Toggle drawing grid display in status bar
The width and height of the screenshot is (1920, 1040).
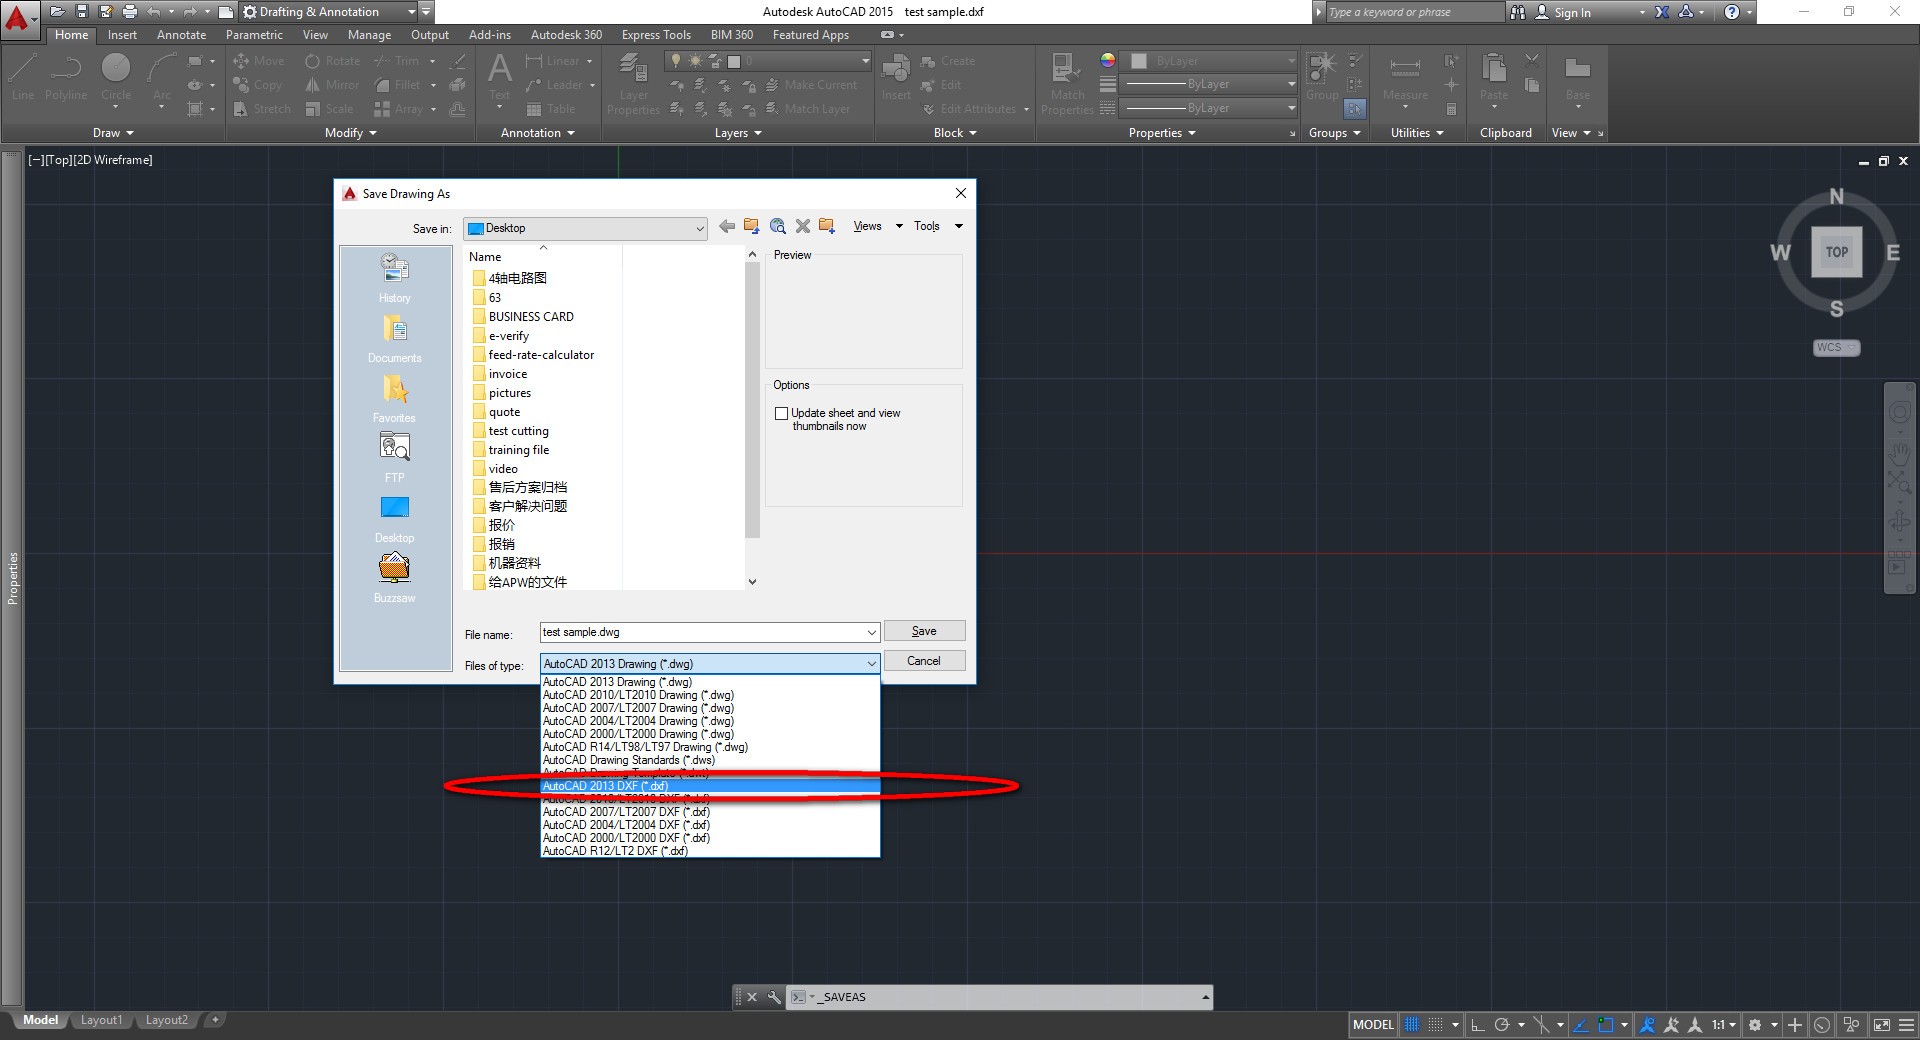pos(1412,1025)
